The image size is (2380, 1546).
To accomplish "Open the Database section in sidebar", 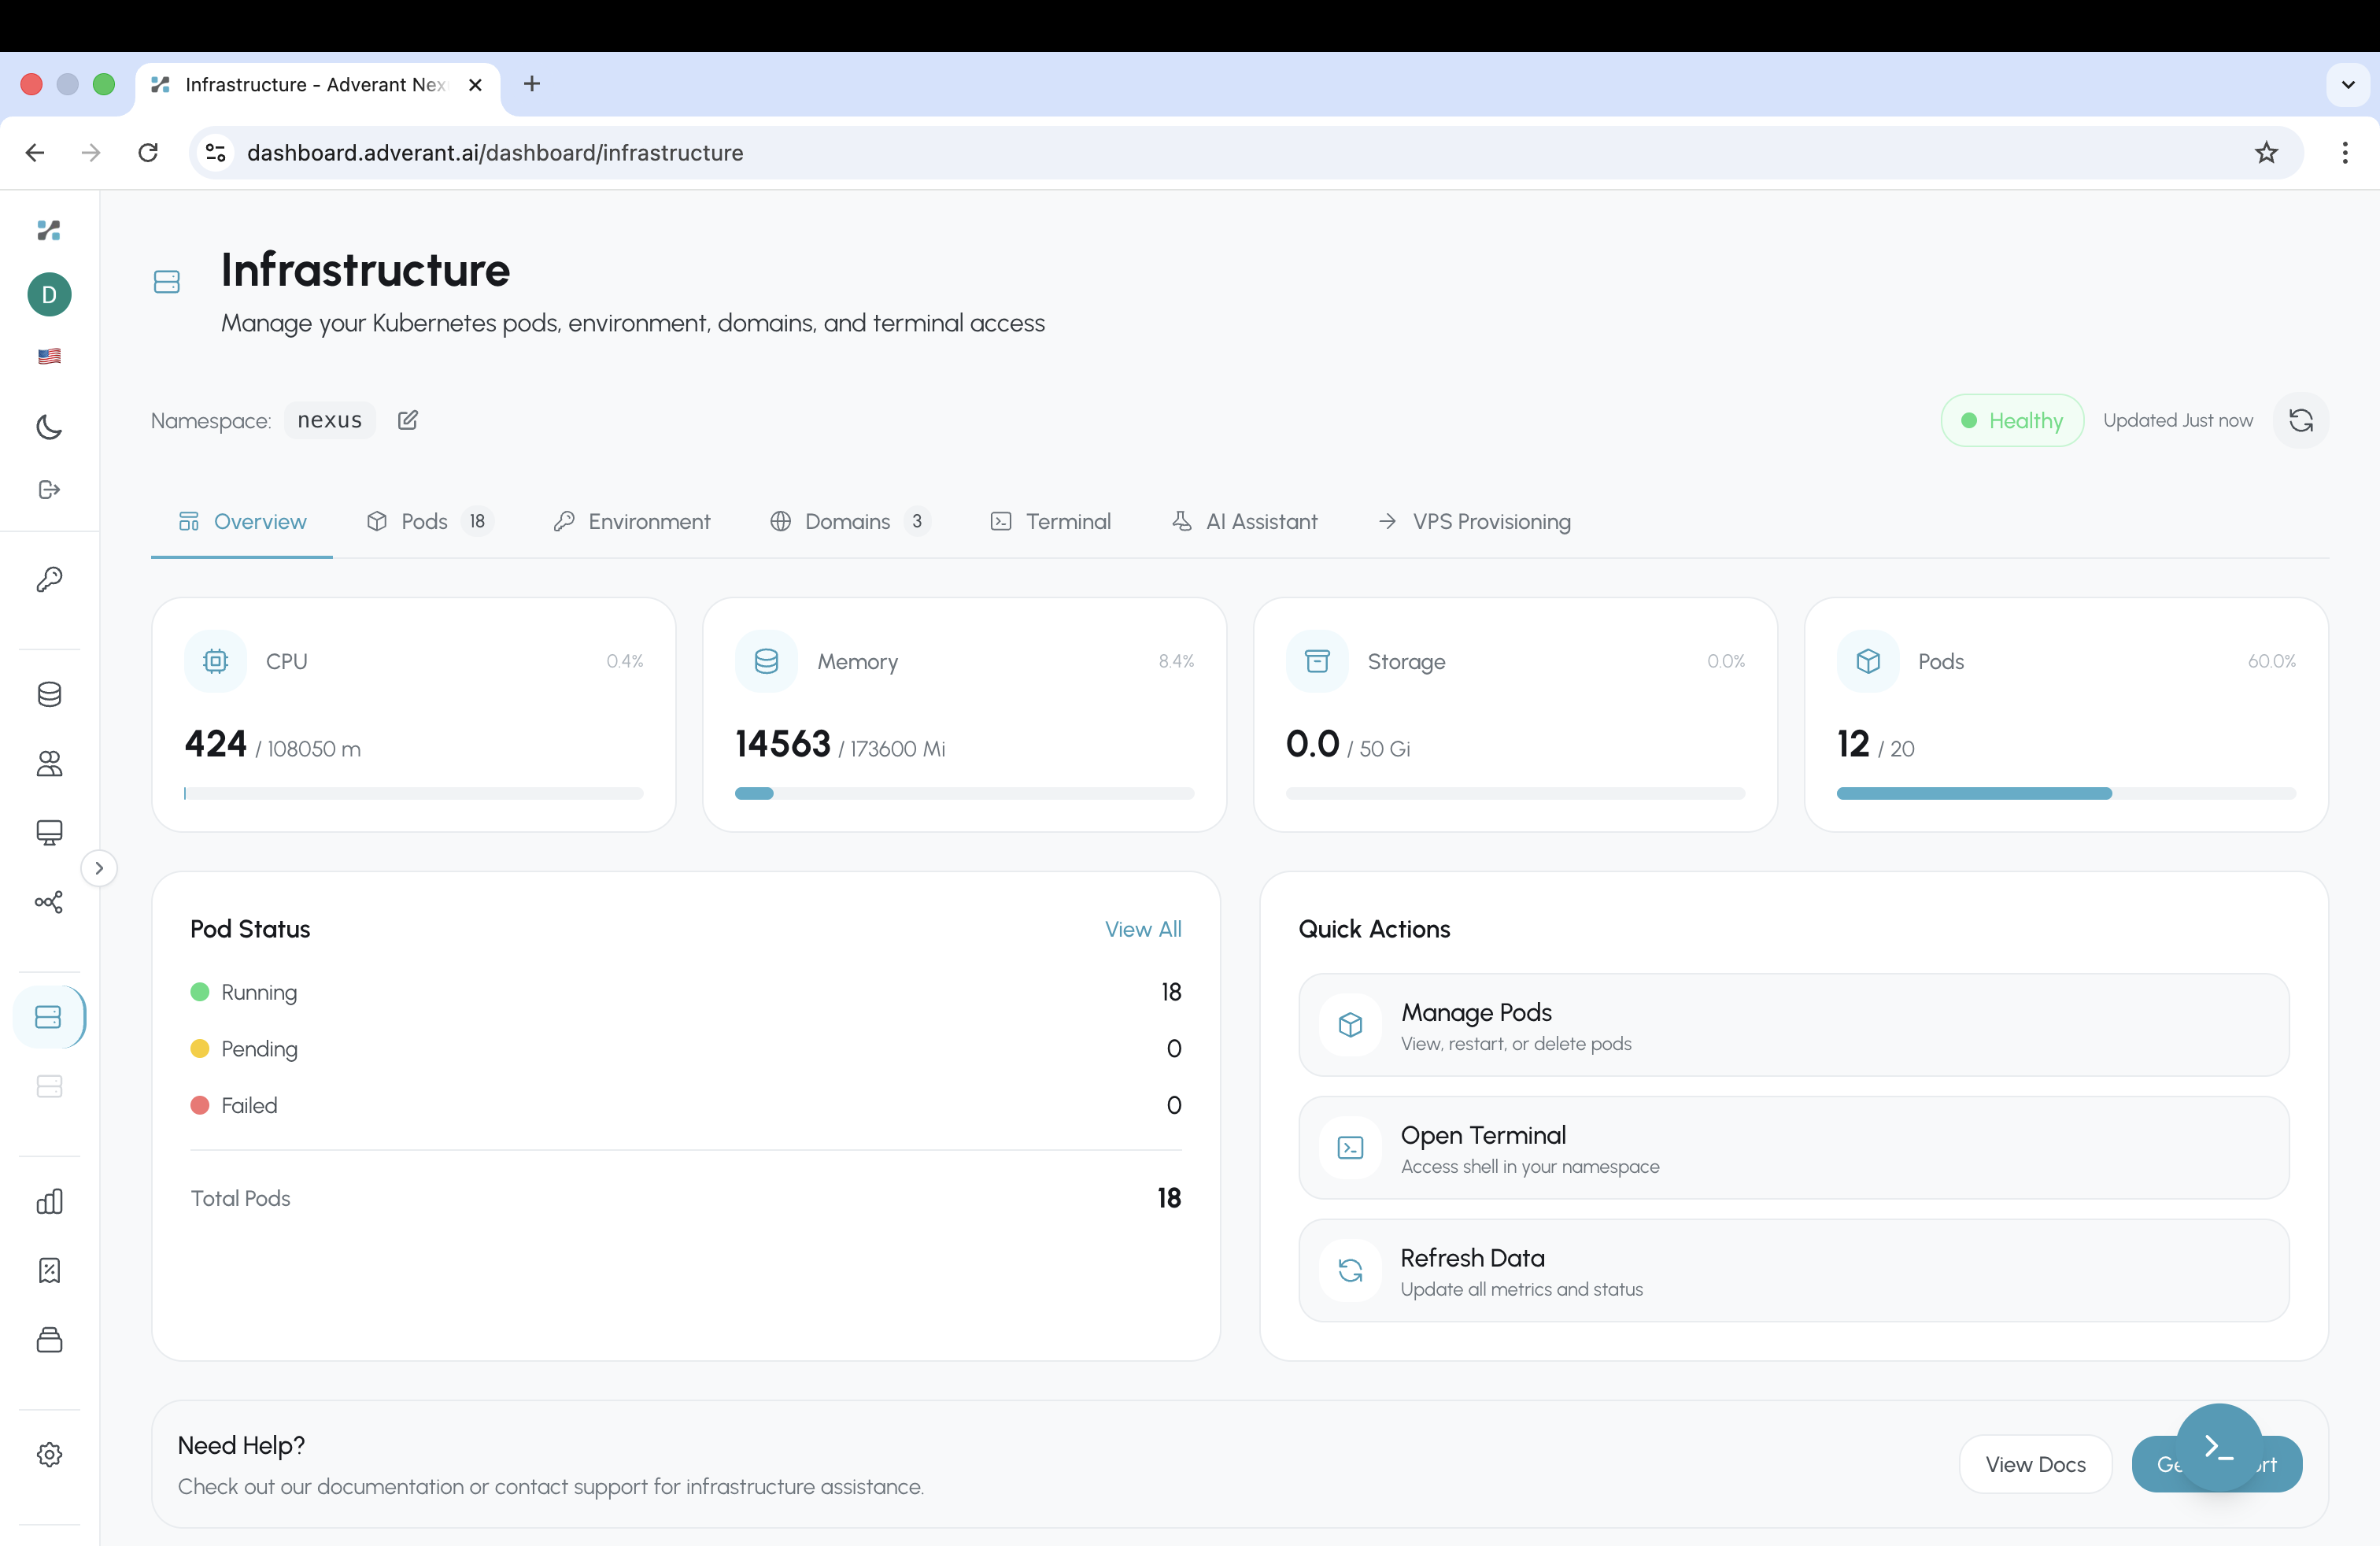I will (x=49, y=694).
